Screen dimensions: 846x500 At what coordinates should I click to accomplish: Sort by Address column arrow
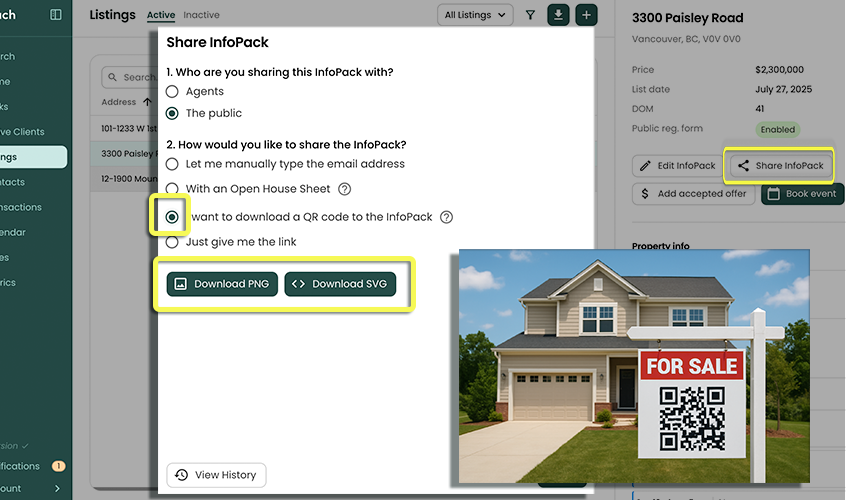coord(147,102)
